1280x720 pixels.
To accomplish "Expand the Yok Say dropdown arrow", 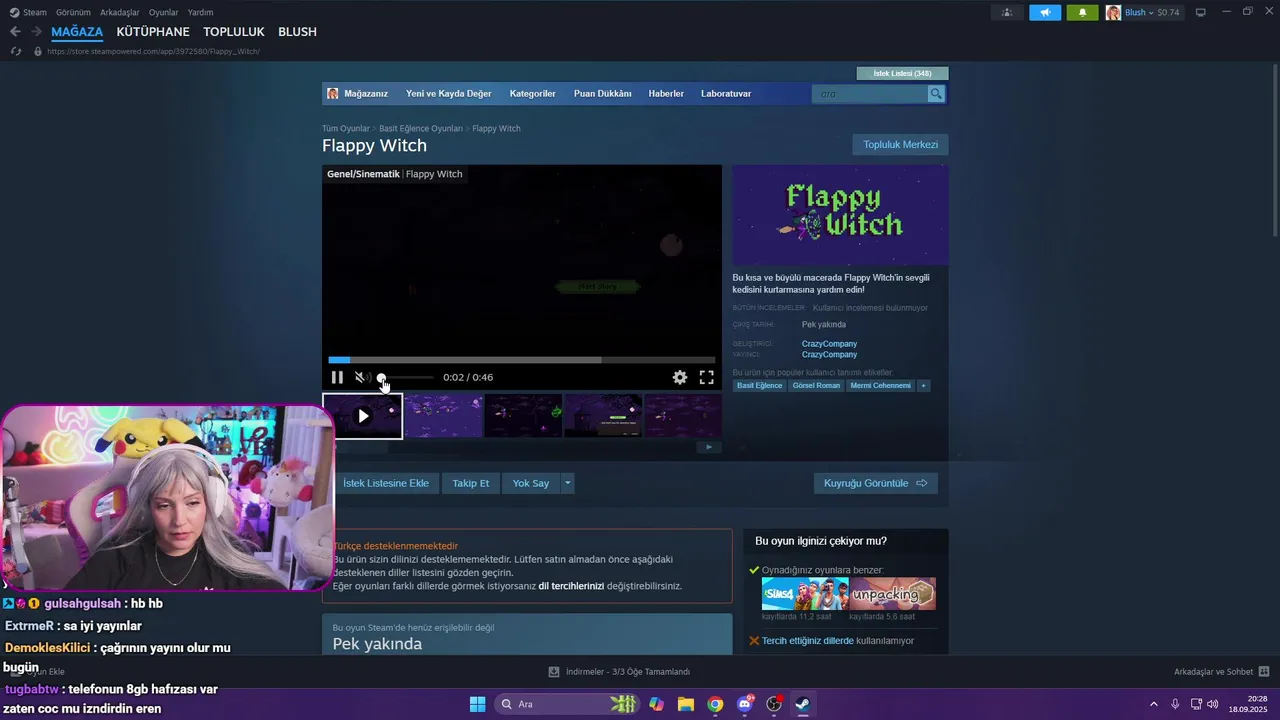I will [x=568, y=483].
